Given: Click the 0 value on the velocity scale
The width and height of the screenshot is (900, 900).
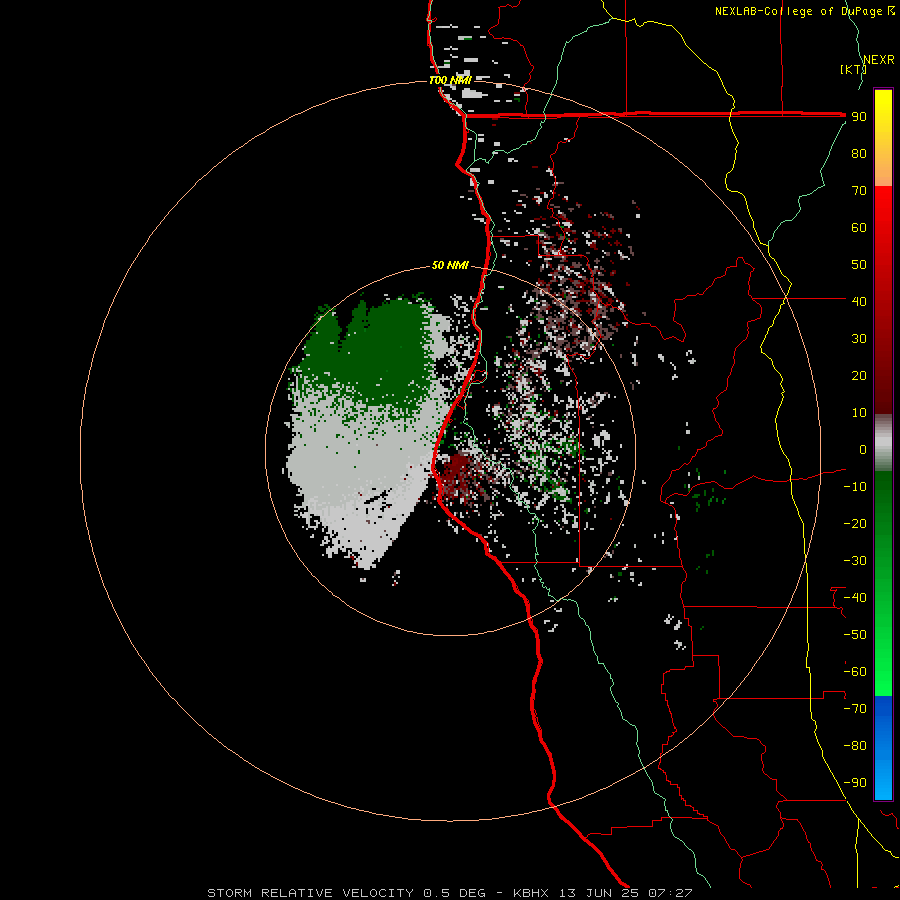Looking at the screenshot, I should [x=863, y=449].
